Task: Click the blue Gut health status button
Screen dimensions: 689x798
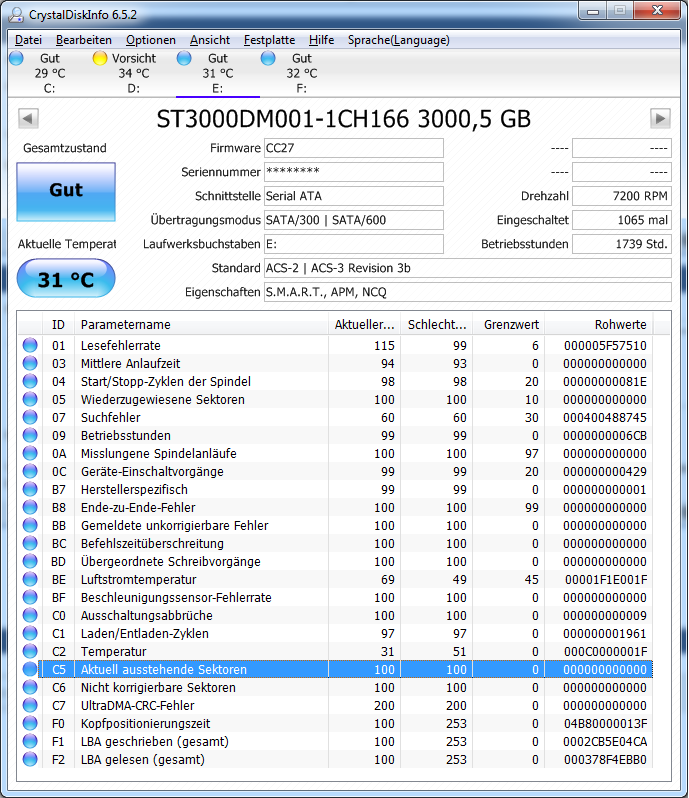Action: click(66, 192)
